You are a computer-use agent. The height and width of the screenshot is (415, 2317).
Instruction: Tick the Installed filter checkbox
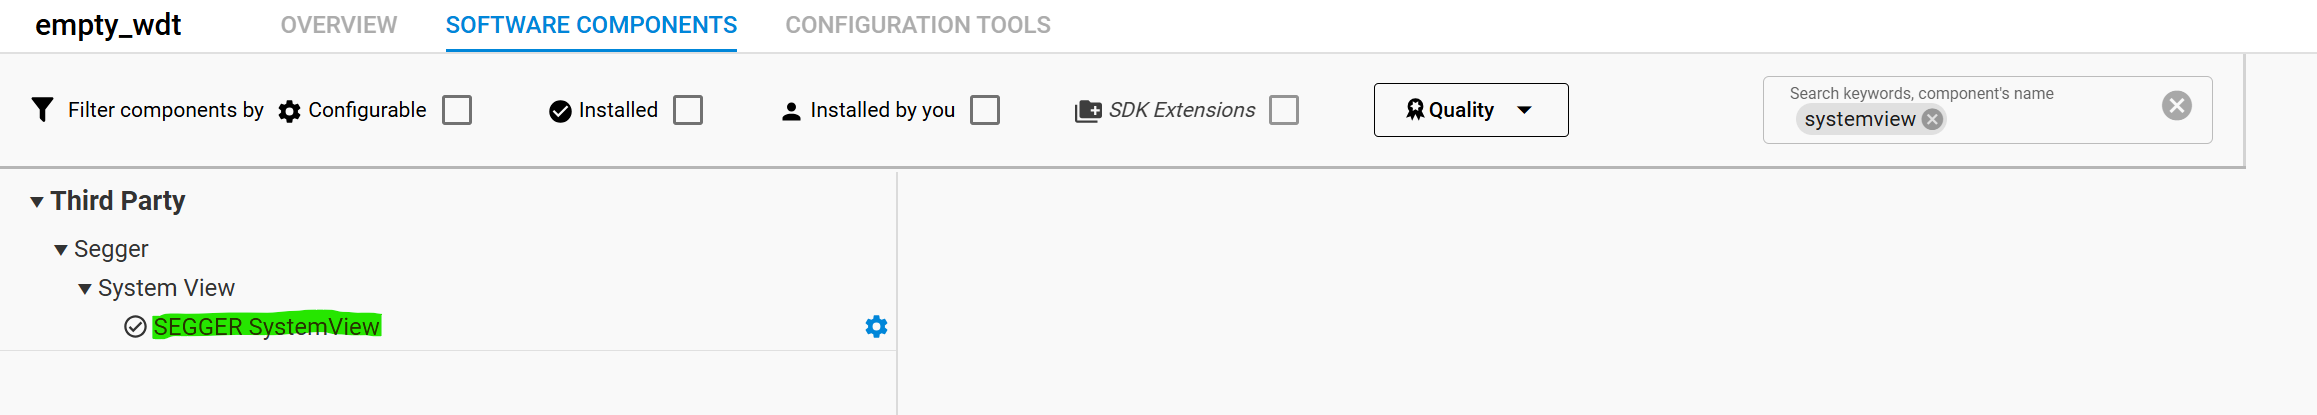coord(688,110)
